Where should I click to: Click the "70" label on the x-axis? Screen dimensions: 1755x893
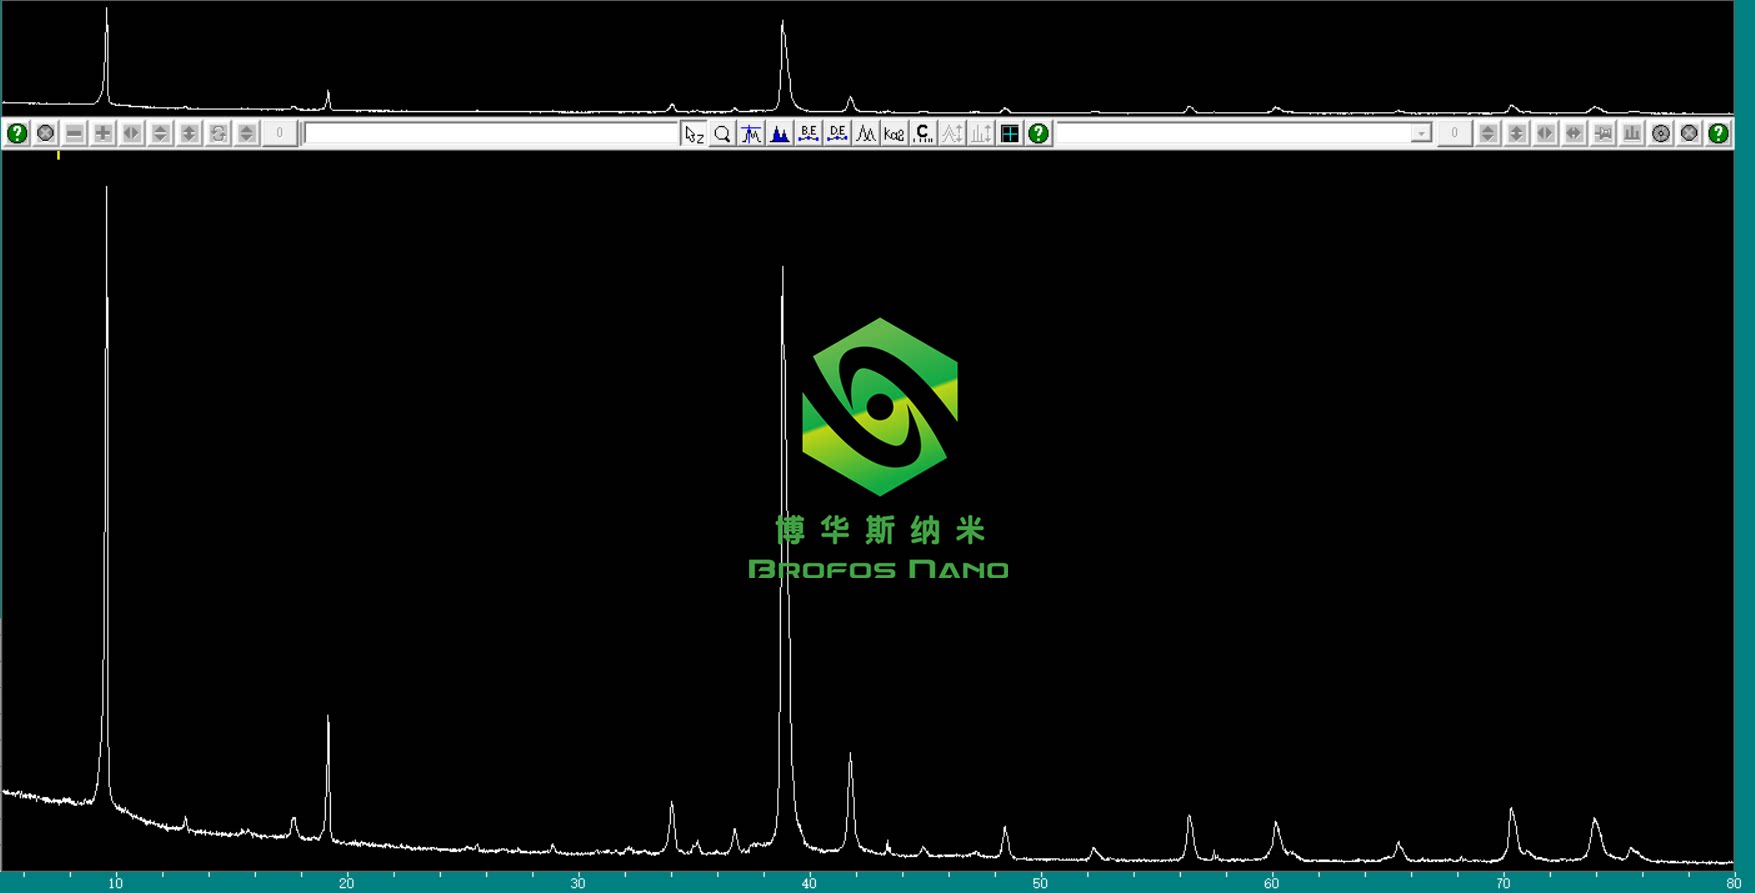[x=1503, y=883]
